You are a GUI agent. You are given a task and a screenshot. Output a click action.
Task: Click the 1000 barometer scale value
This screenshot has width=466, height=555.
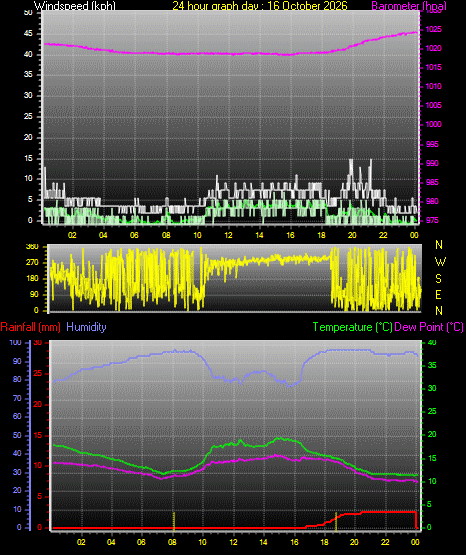pos(433,124)
